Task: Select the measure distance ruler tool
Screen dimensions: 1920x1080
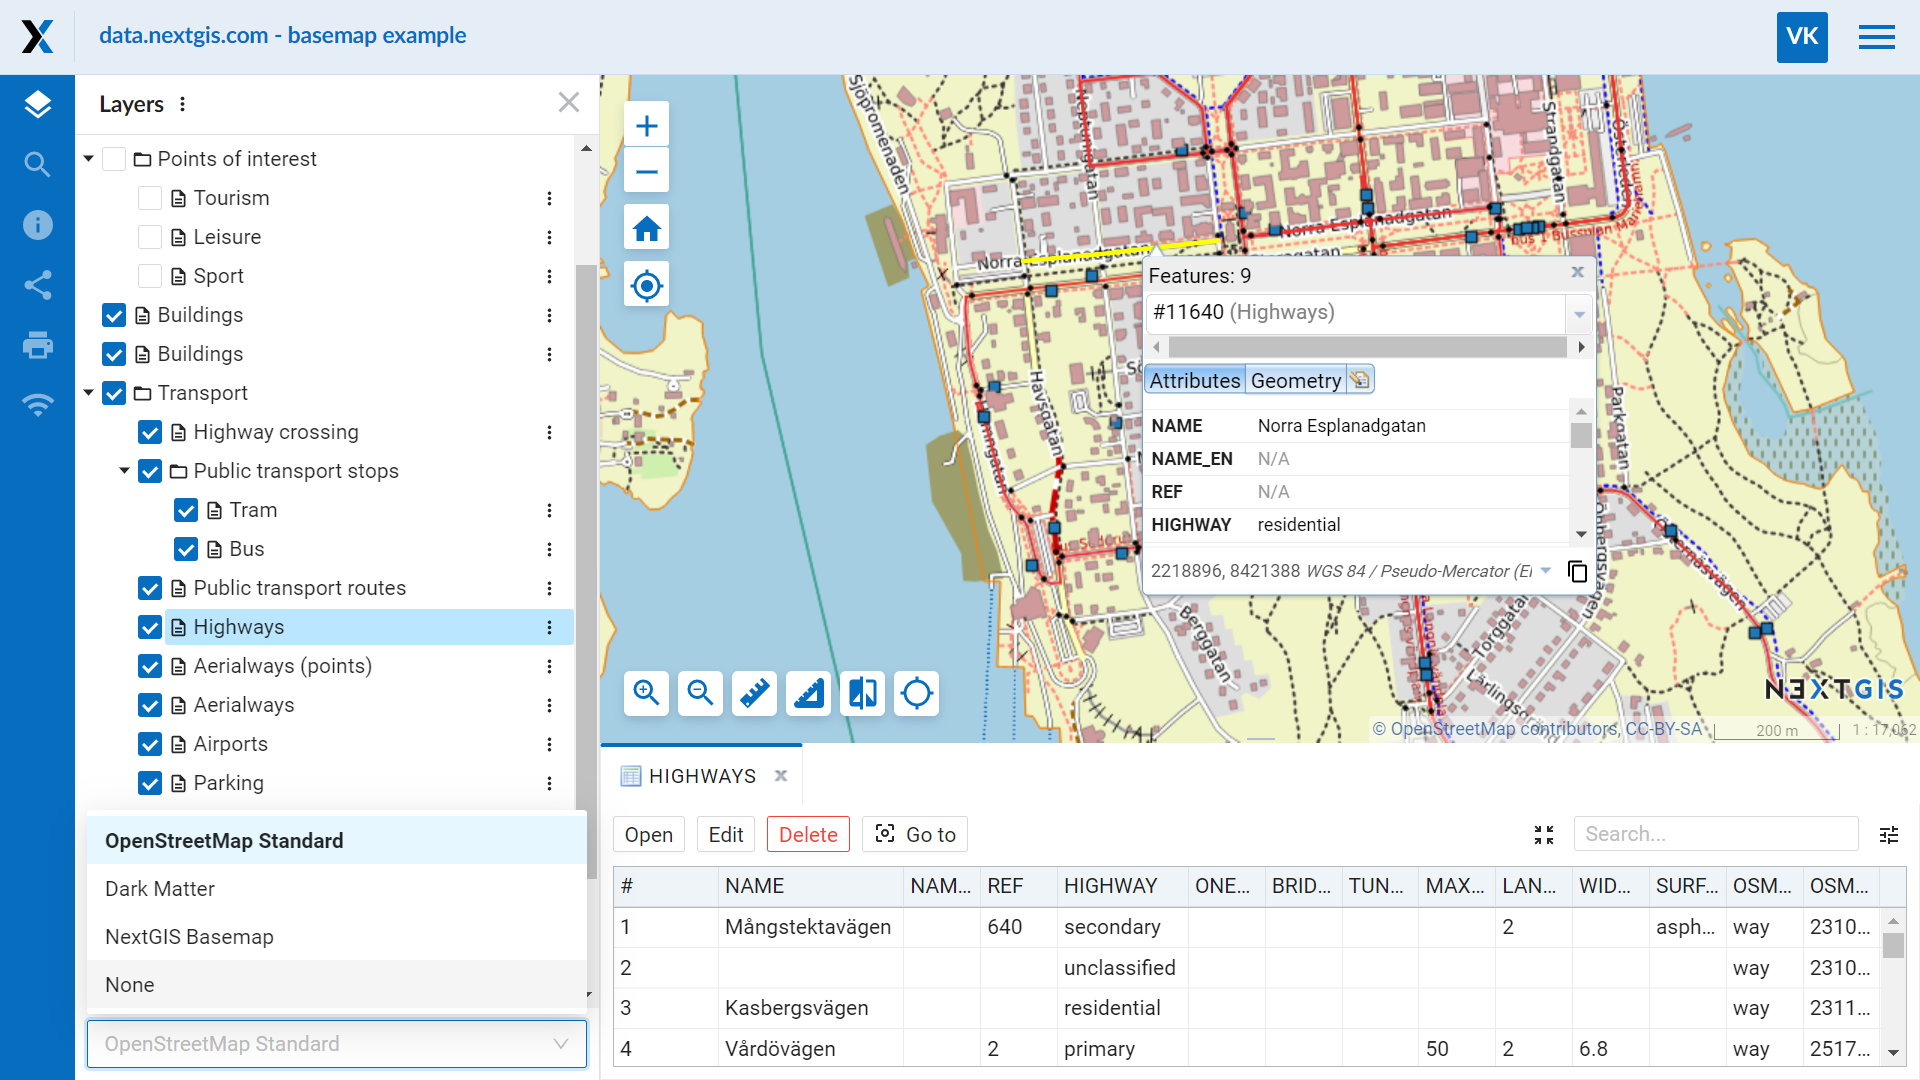Action: point(754,693)
